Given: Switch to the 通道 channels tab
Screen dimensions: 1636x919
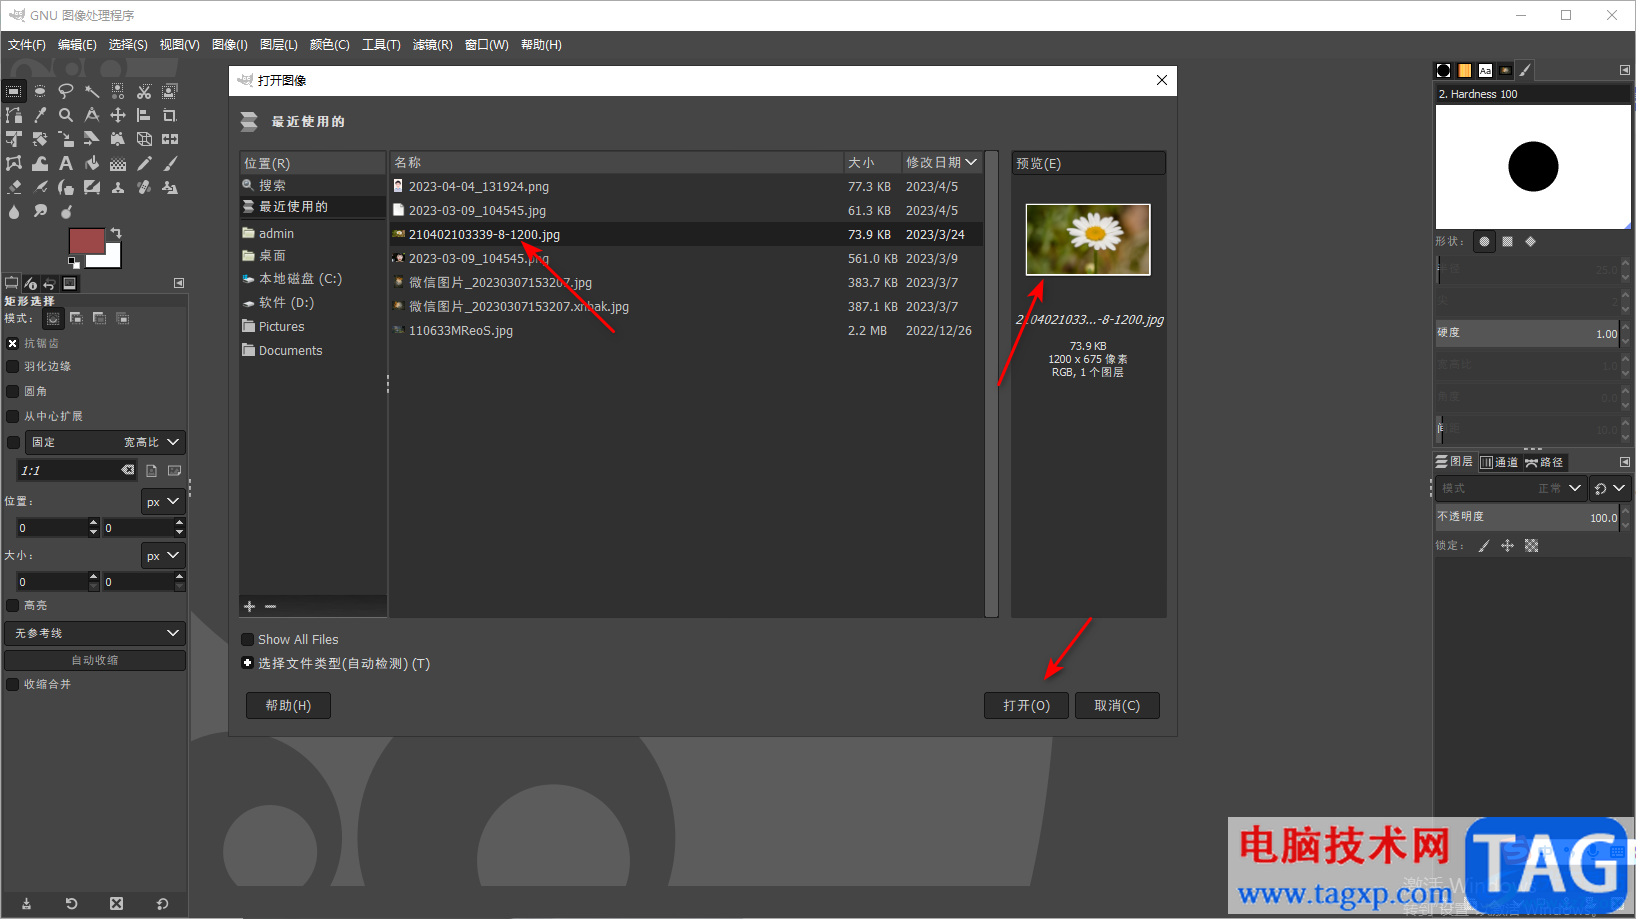Looking at the screenshot, I should 1500,462.
